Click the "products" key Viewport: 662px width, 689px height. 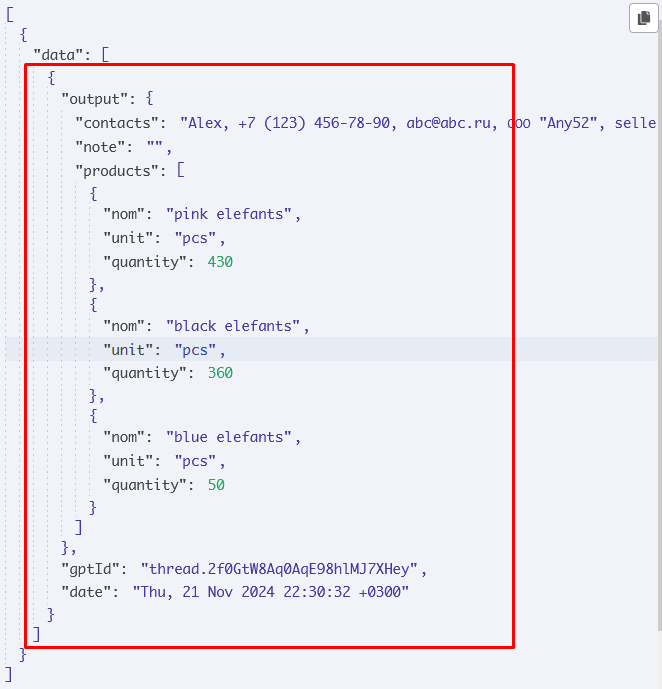(x=117, y=170)
